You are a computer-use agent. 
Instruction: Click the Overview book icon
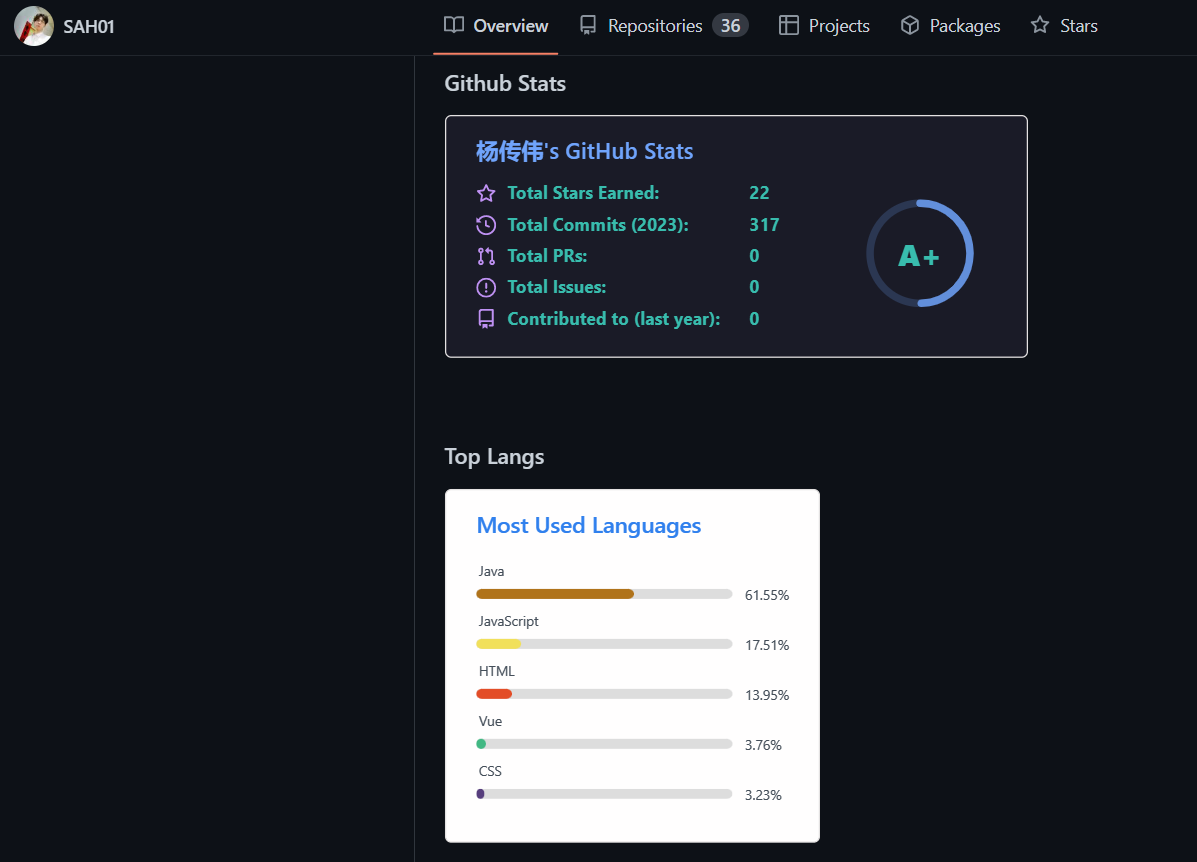[454, 25]
